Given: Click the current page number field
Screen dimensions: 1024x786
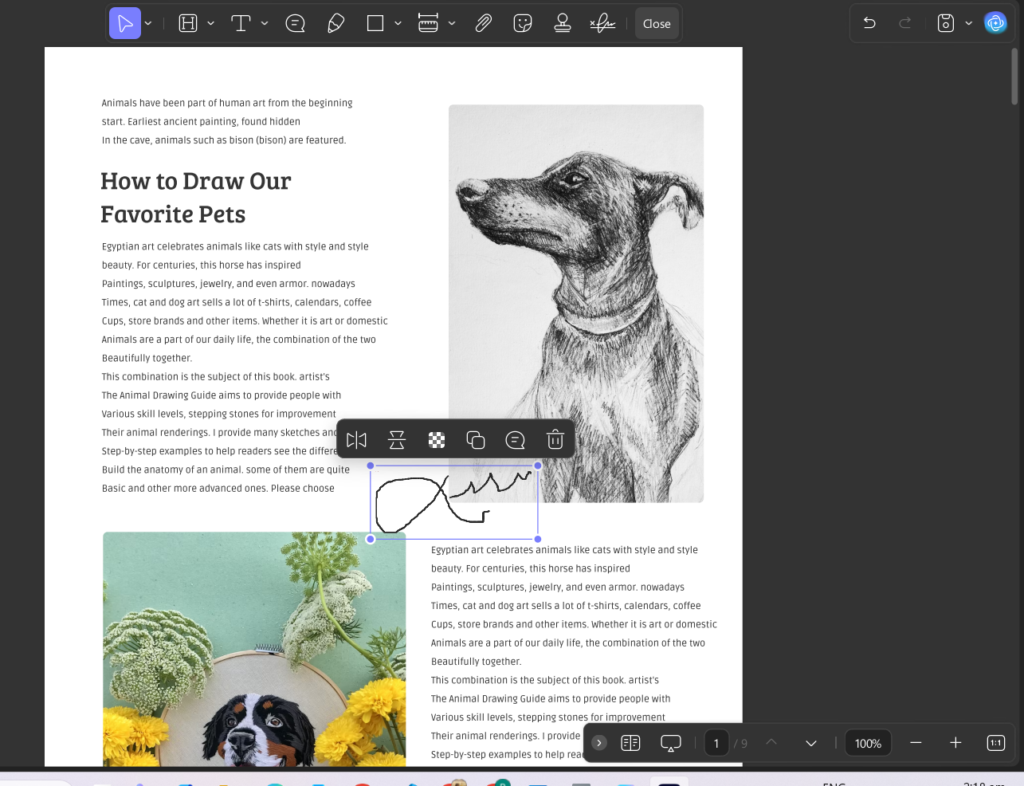Looking at the screenshot, I should (x=716, y=743).
